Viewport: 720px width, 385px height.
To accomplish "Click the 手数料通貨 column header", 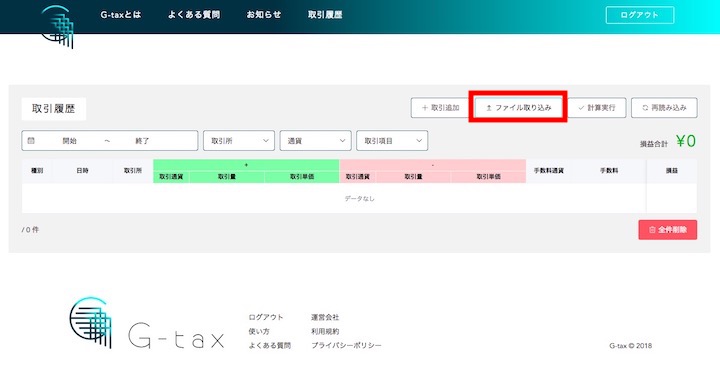I will (x=549, y=171).
